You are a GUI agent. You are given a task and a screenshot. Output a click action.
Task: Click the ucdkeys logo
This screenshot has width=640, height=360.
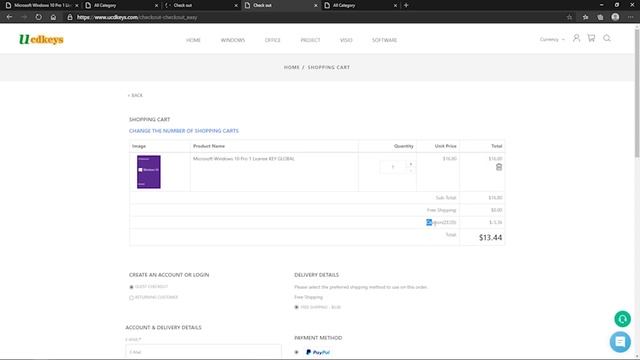pos(41,39)
